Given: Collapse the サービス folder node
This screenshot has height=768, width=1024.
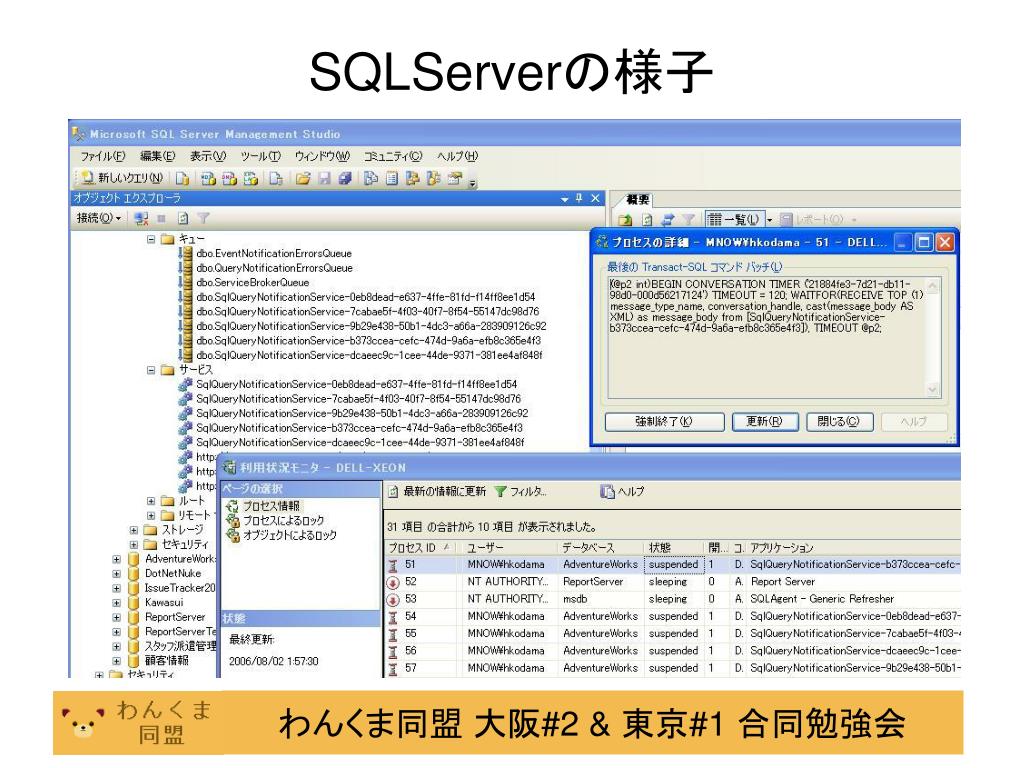Looking at the screenshot, I should coord(151,370).
